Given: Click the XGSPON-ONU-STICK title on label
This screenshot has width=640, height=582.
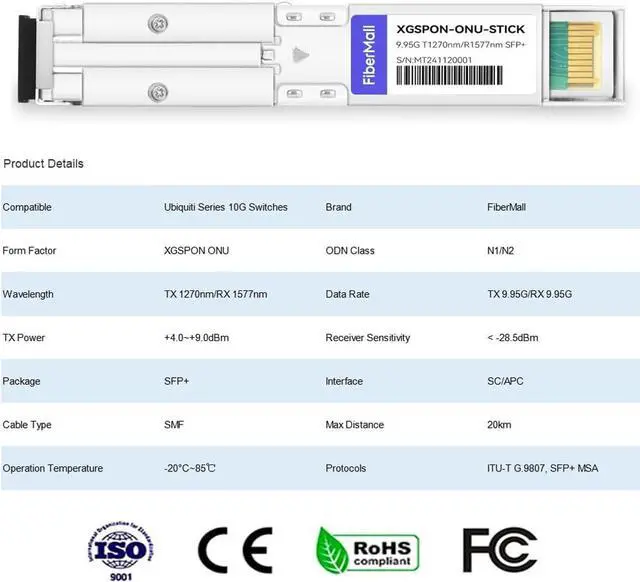Looking at the screenshot, I should click(x=460, y=30).
